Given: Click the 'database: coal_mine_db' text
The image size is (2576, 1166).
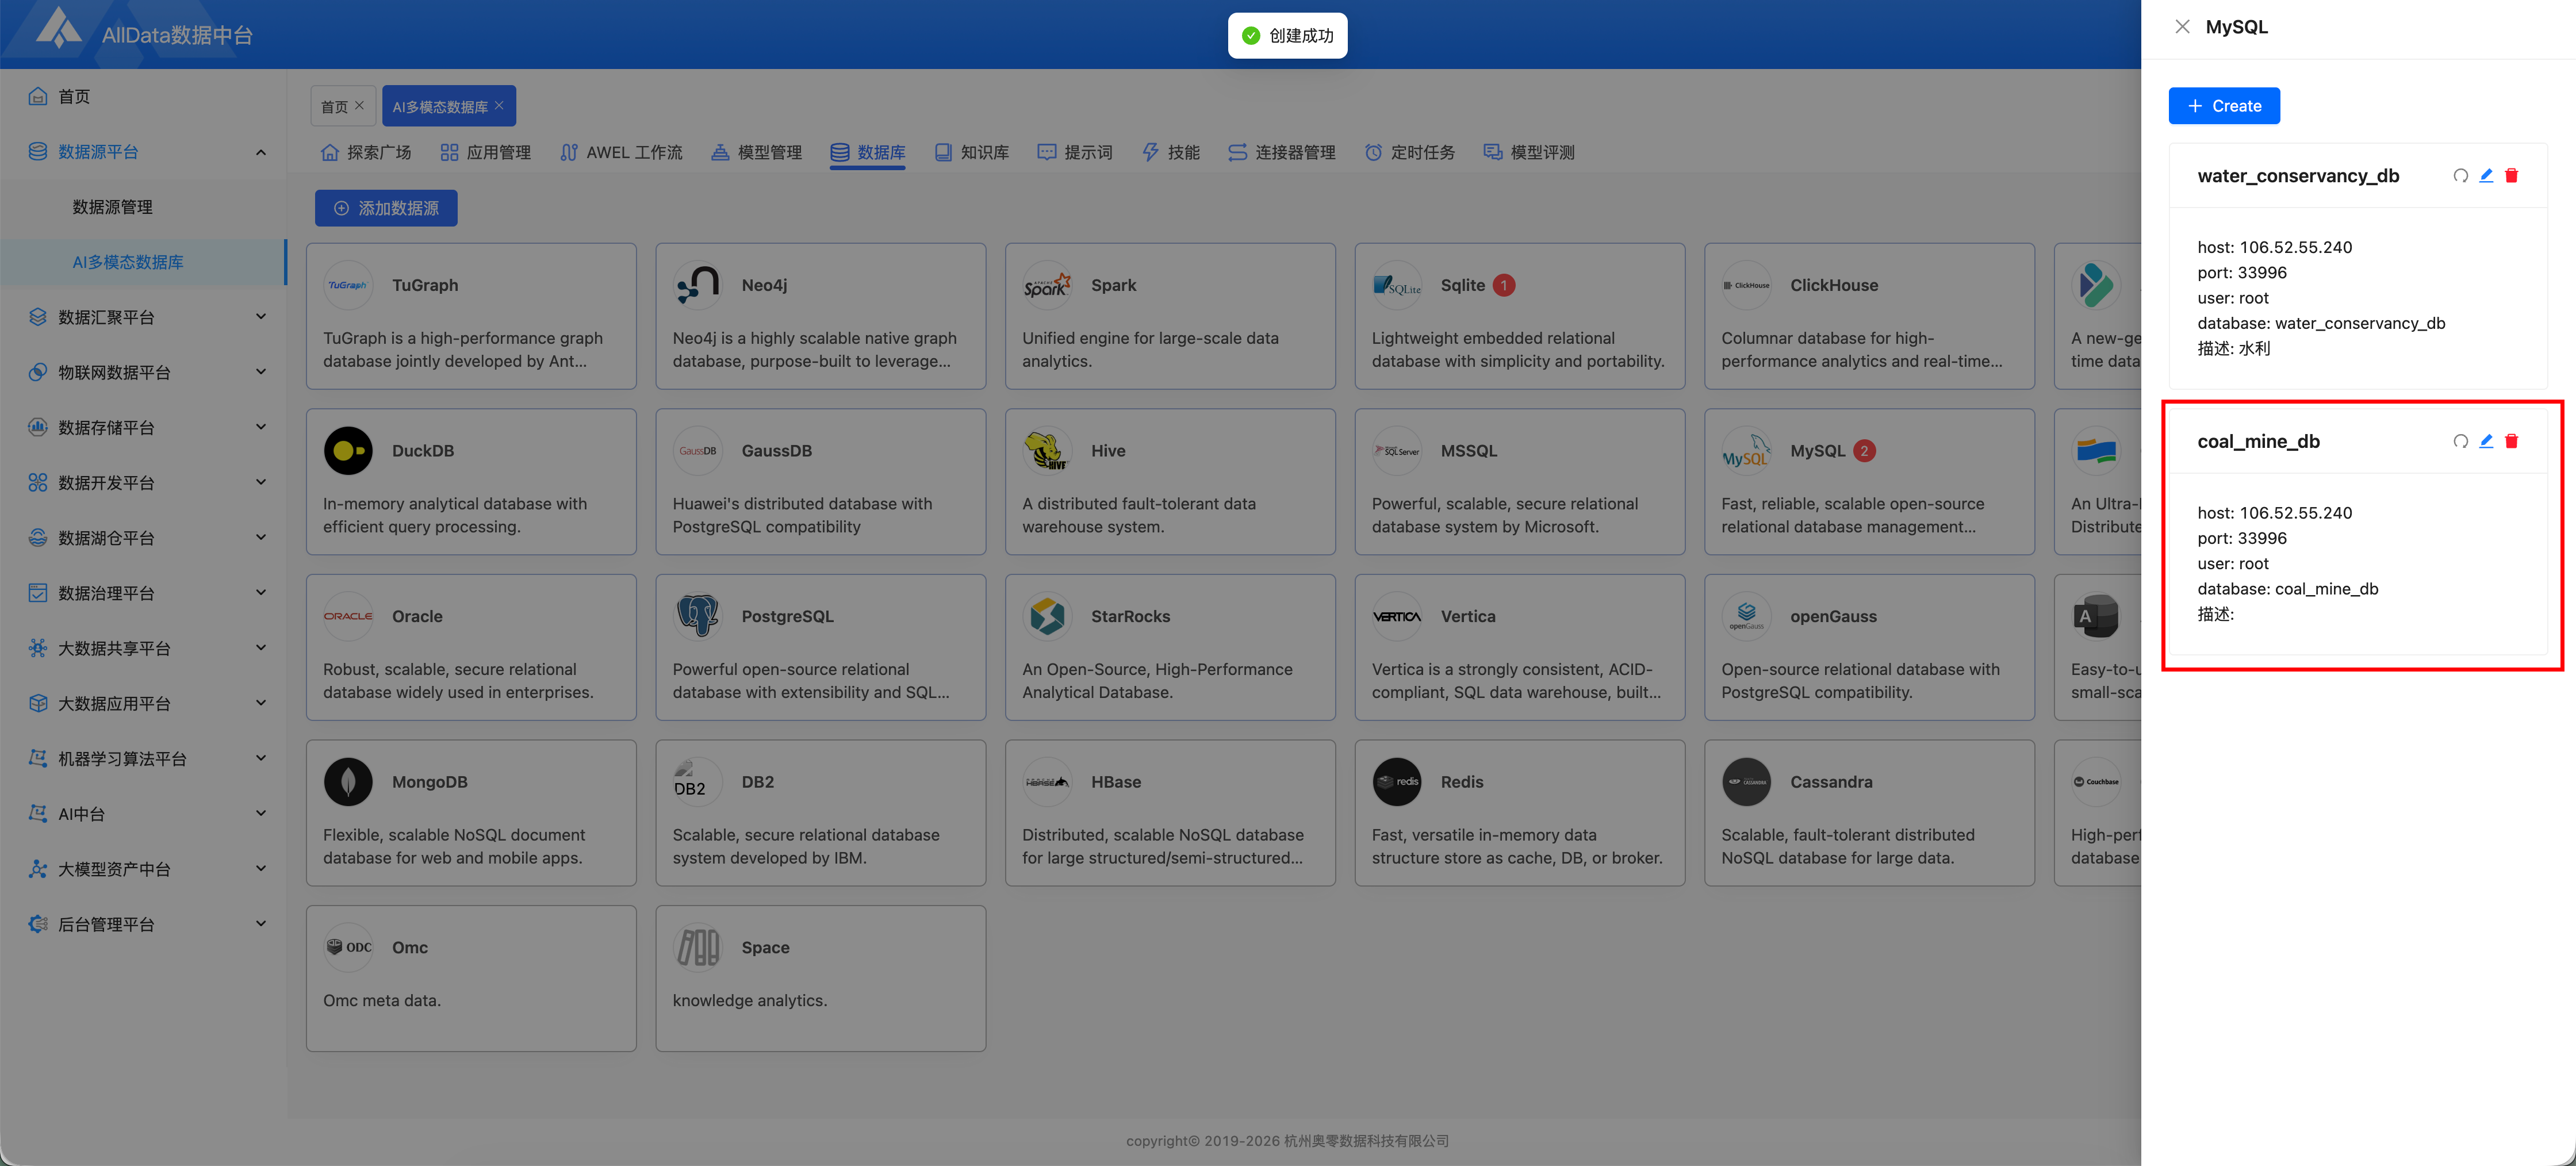Looking at the screenshot, I should (2287, 589).
